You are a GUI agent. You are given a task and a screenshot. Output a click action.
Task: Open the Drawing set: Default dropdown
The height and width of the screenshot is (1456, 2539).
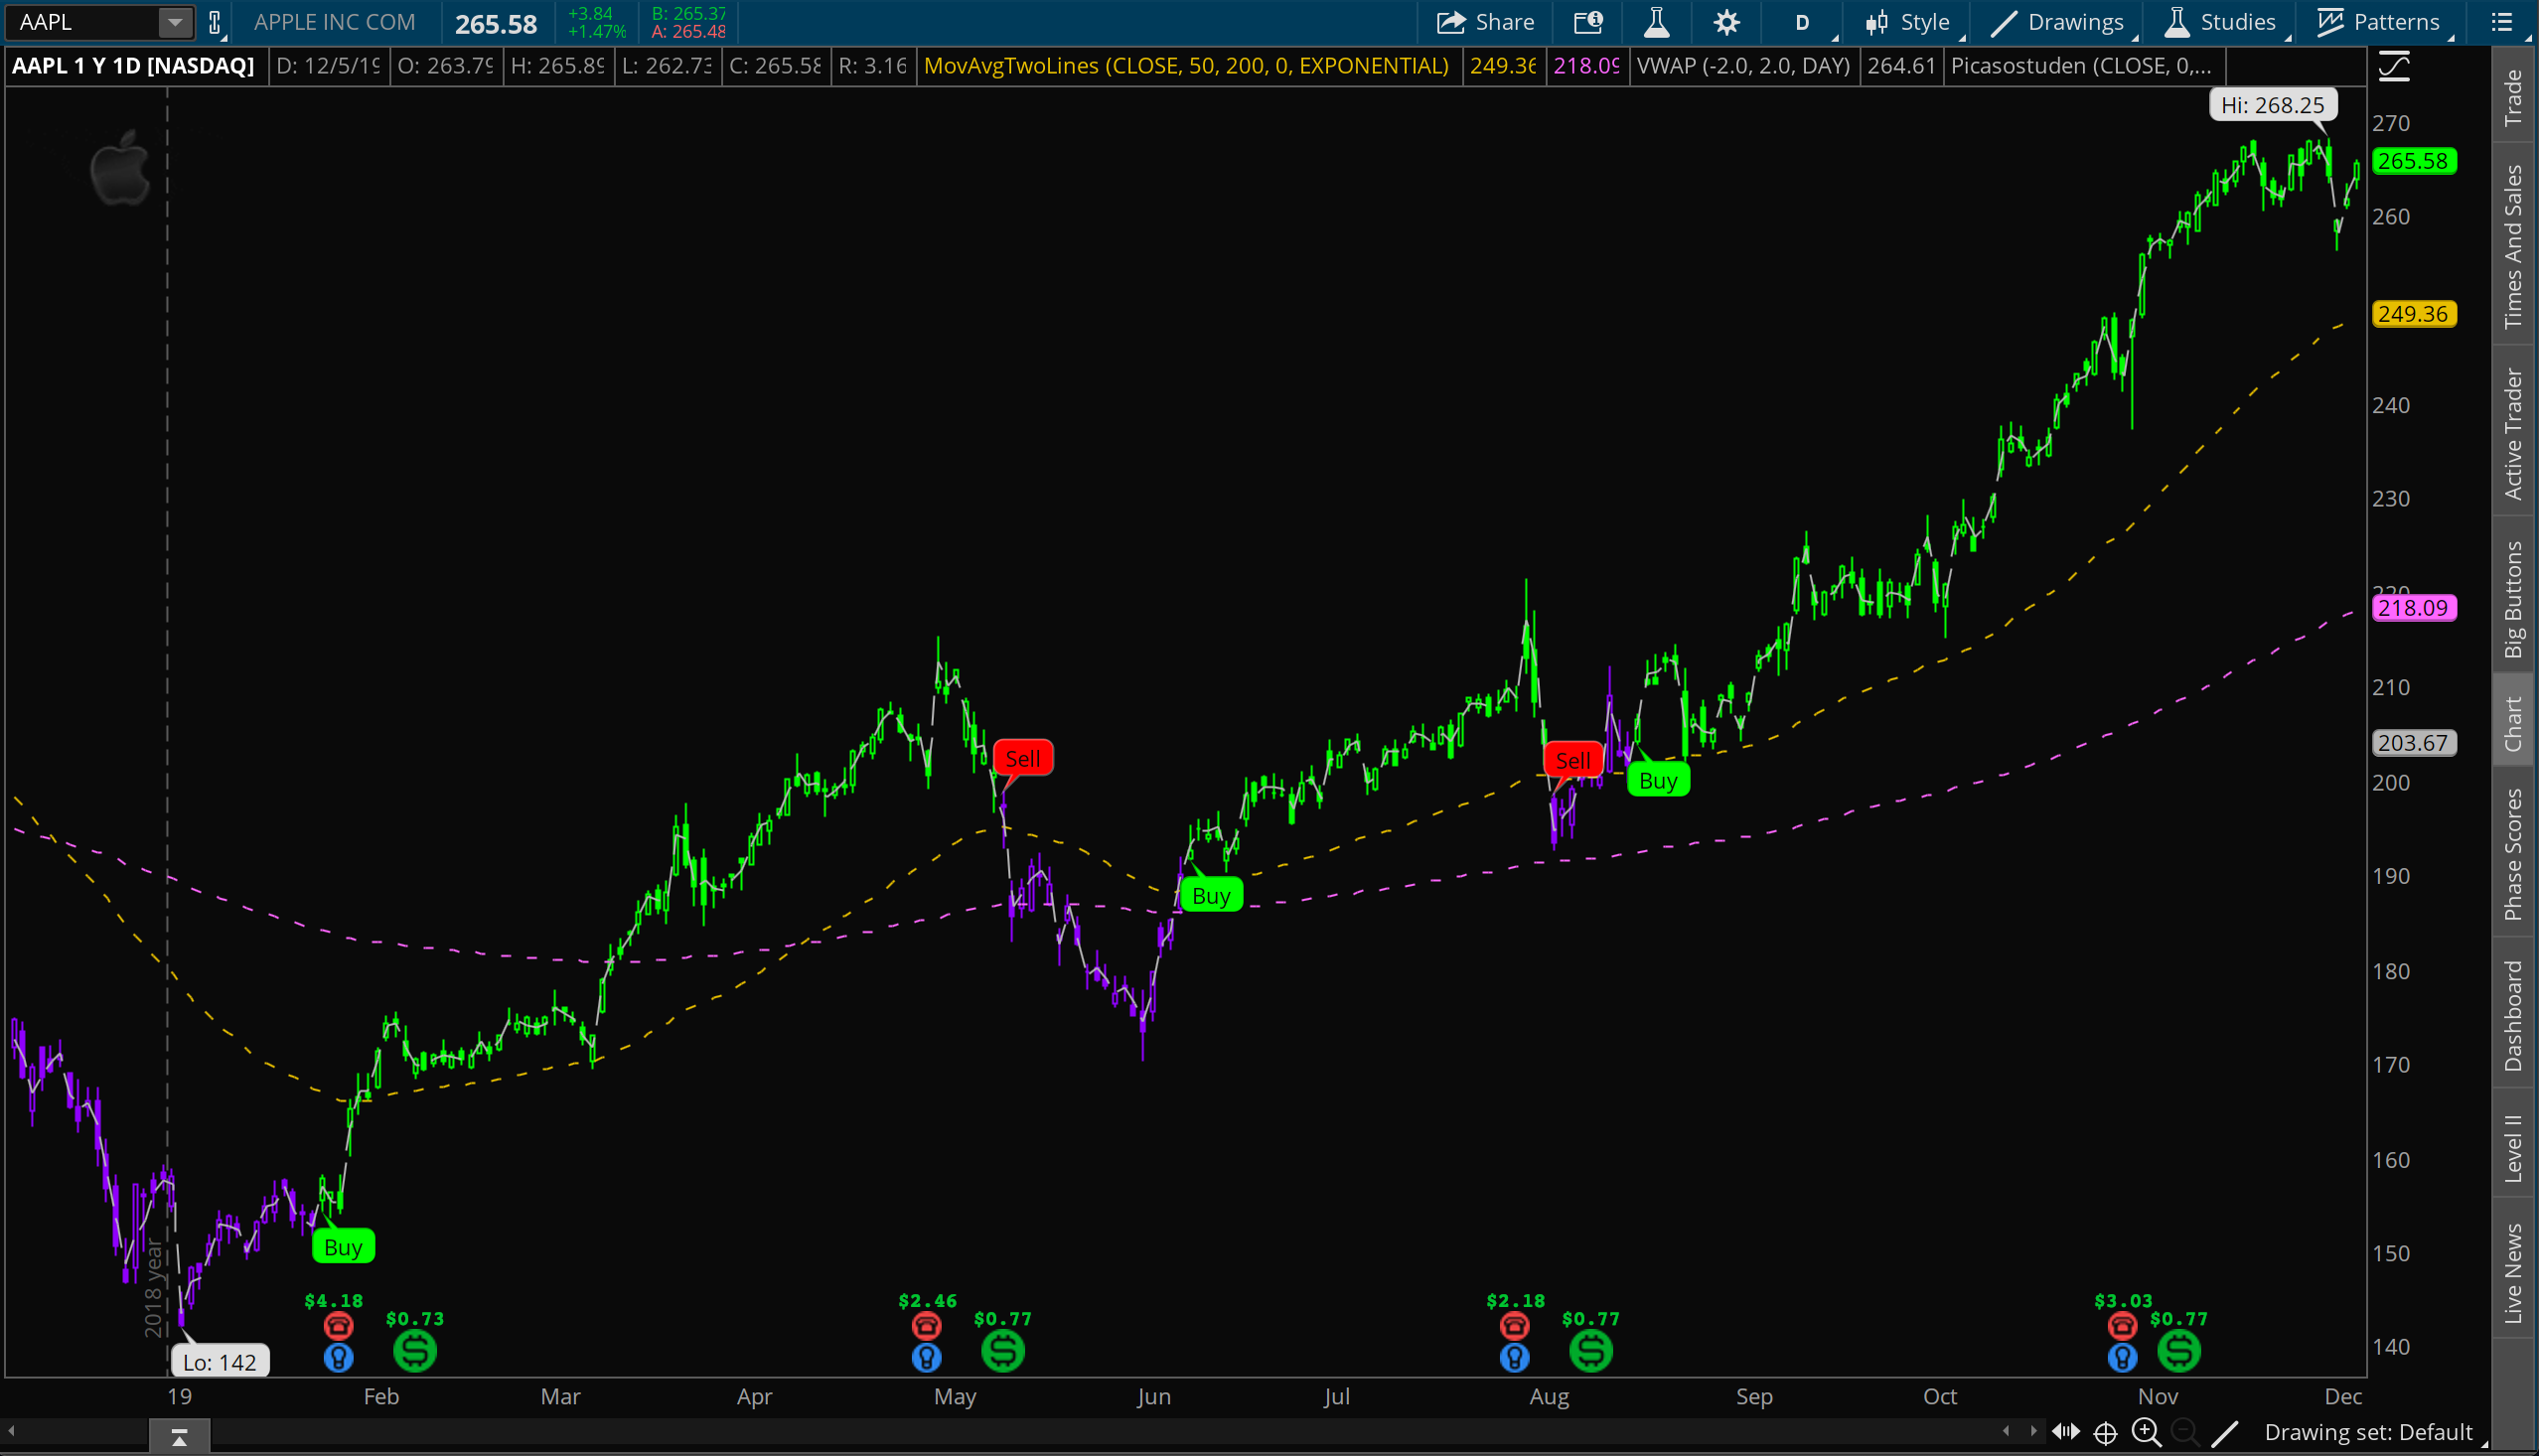2374,1432
